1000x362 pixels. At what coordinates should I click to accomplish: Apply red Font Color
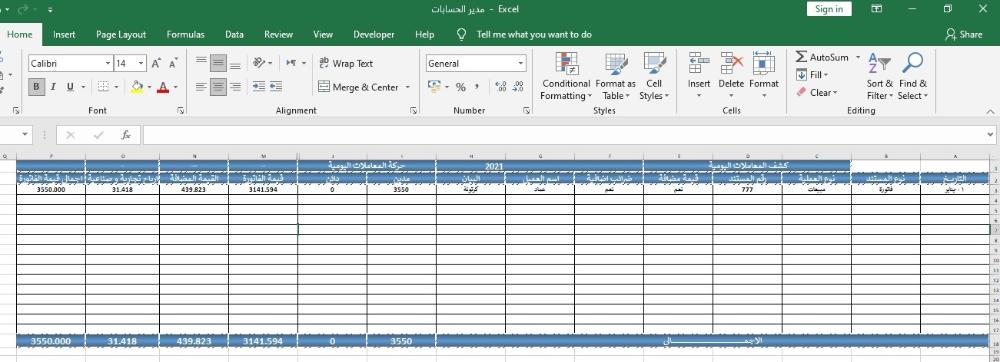(163, 87)
